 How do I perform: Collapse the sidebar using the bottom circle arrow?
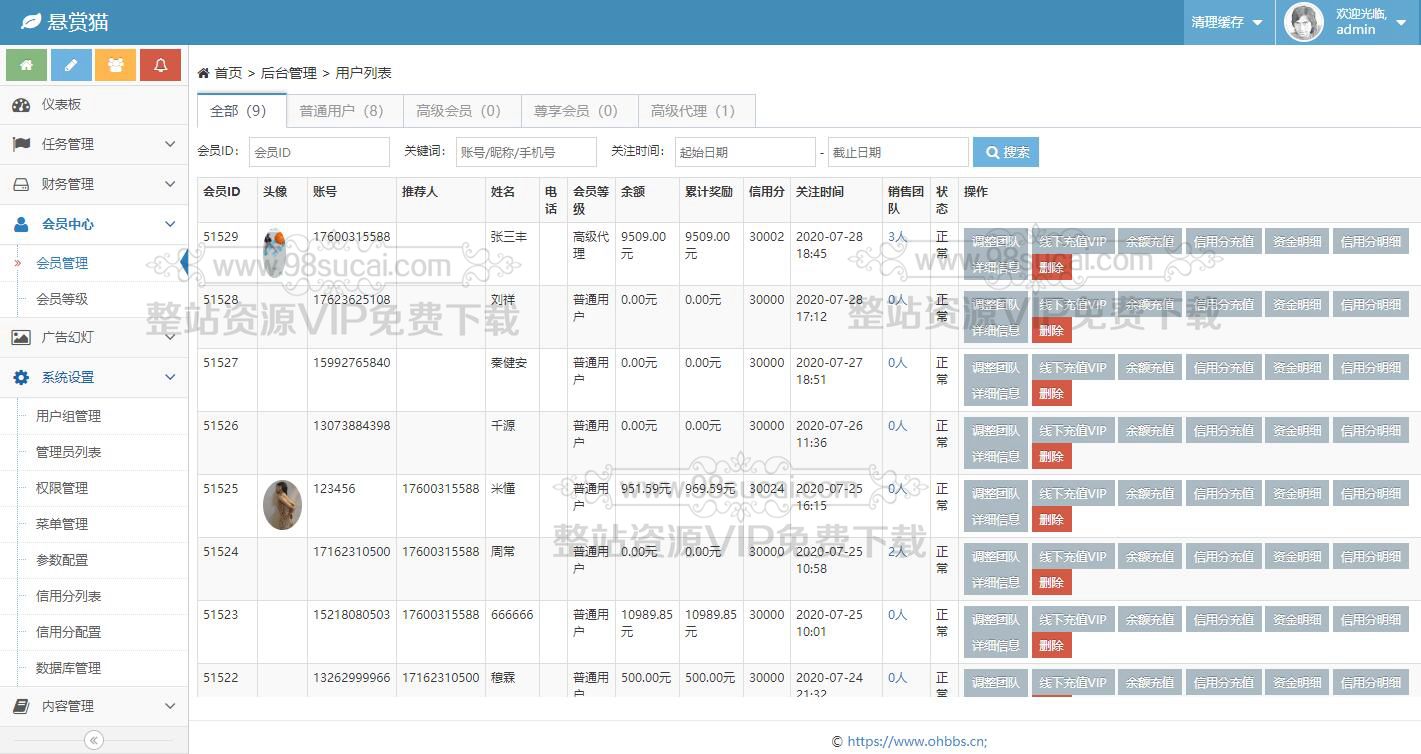point(93,740)
